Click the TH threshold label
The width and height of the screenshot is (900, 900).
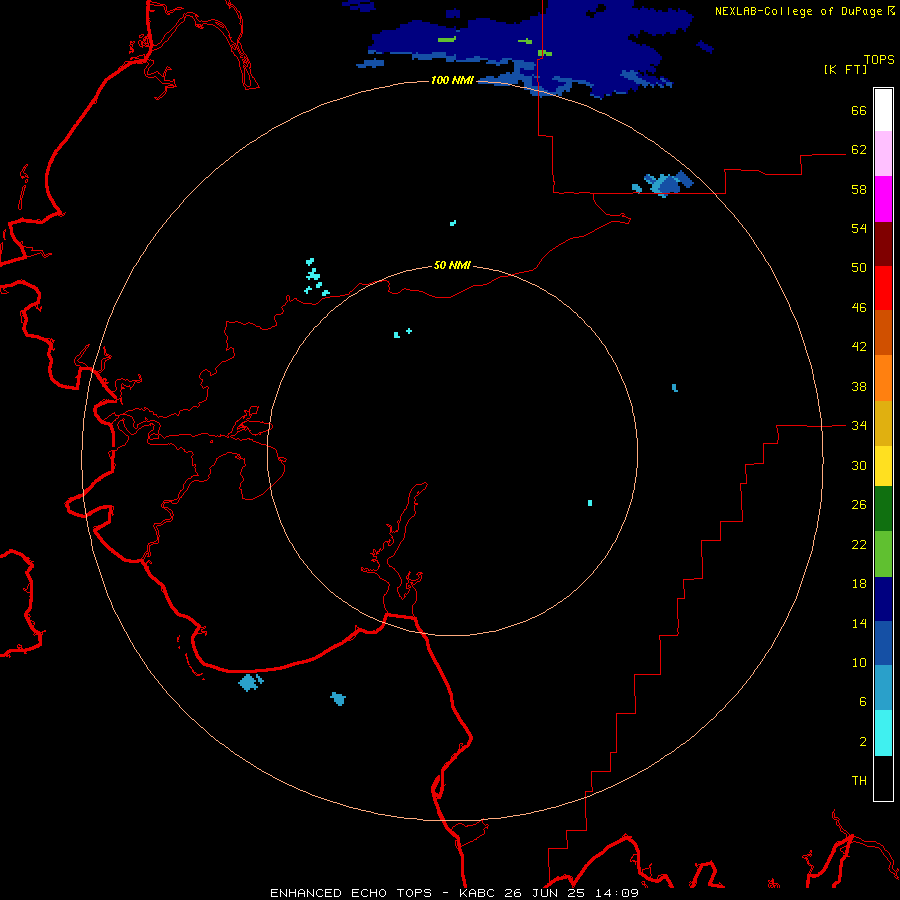click(x=859, y=781)
